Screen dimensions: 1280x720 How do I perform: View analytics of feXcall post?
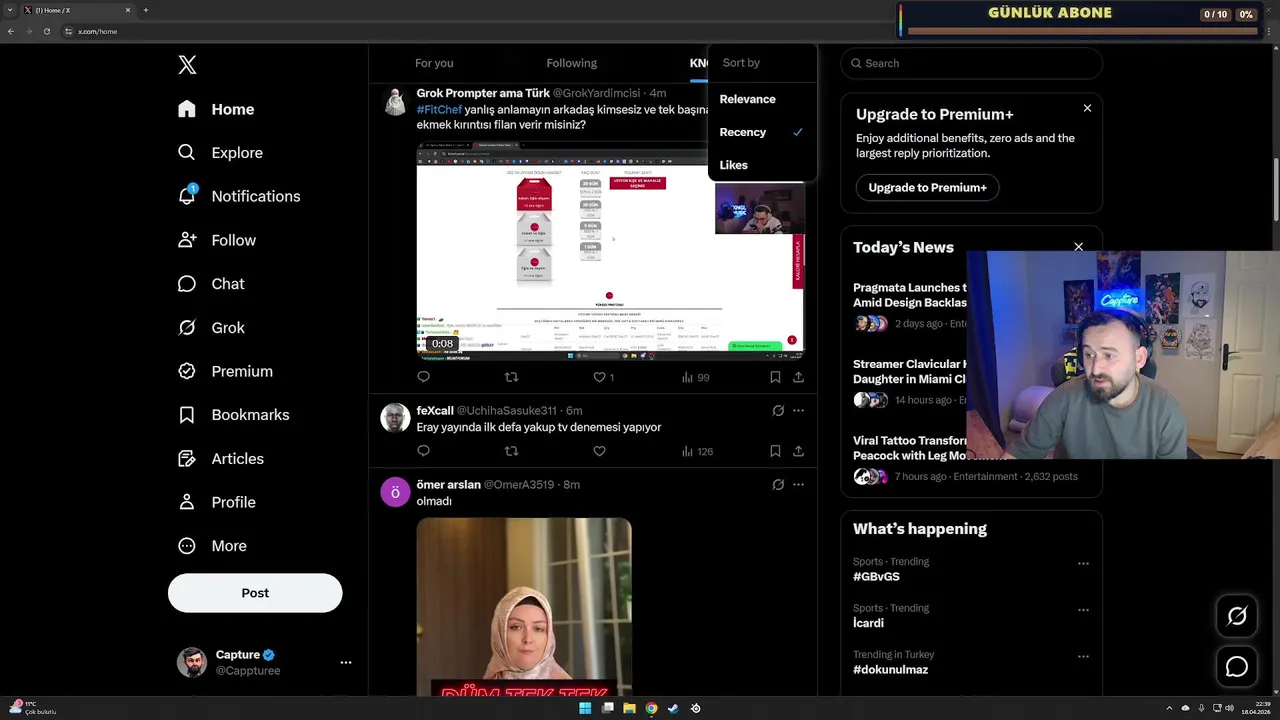click(x=697, y=451)
